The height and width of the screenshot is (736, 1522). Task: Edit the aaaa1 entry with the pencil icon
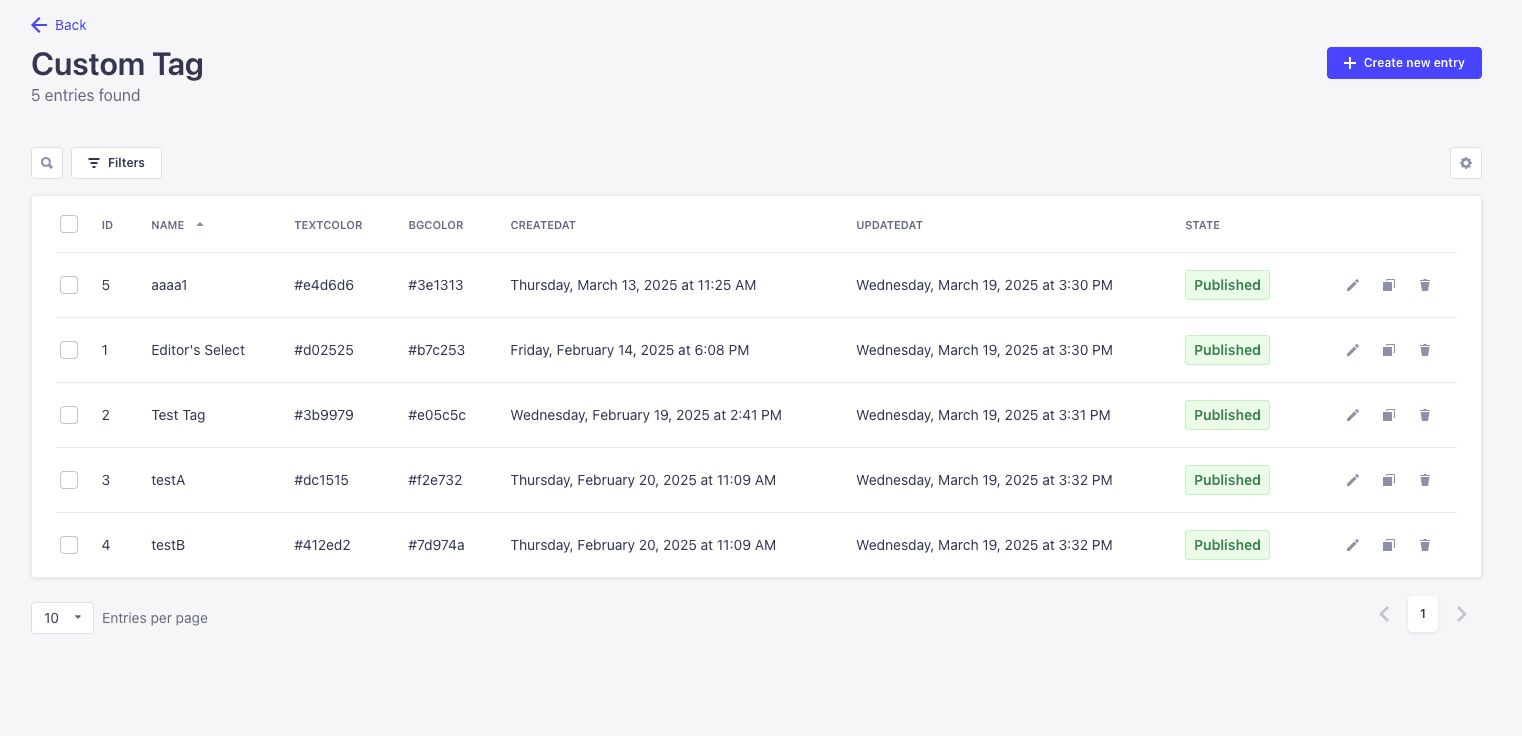[1353, 285]
